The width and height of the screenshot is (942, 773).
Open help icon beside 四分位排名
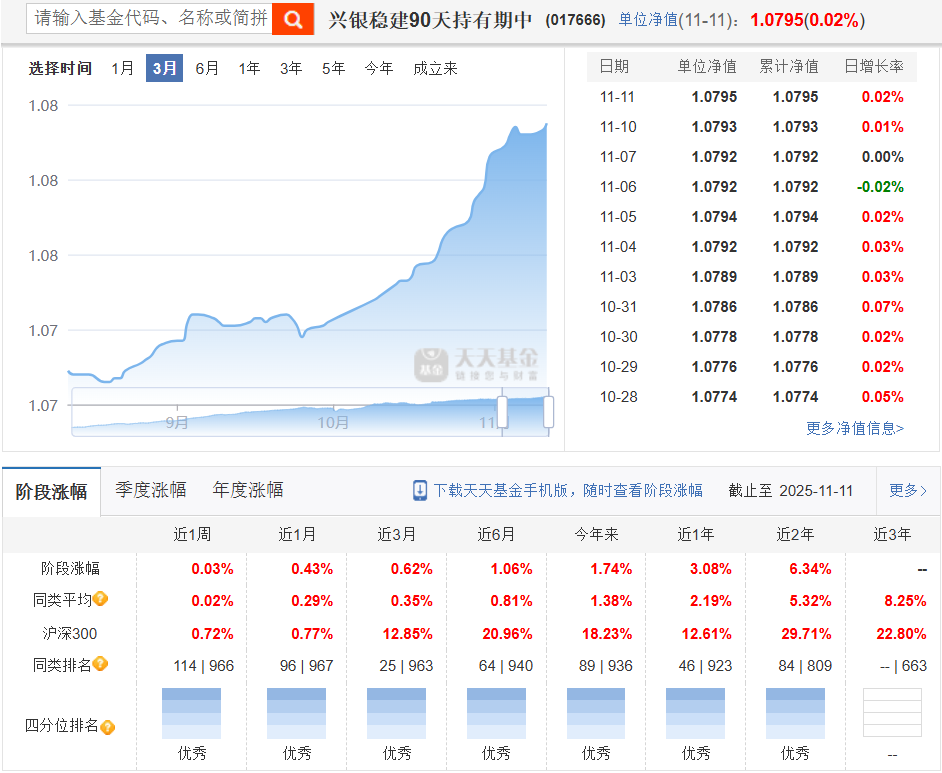point(108,727)
